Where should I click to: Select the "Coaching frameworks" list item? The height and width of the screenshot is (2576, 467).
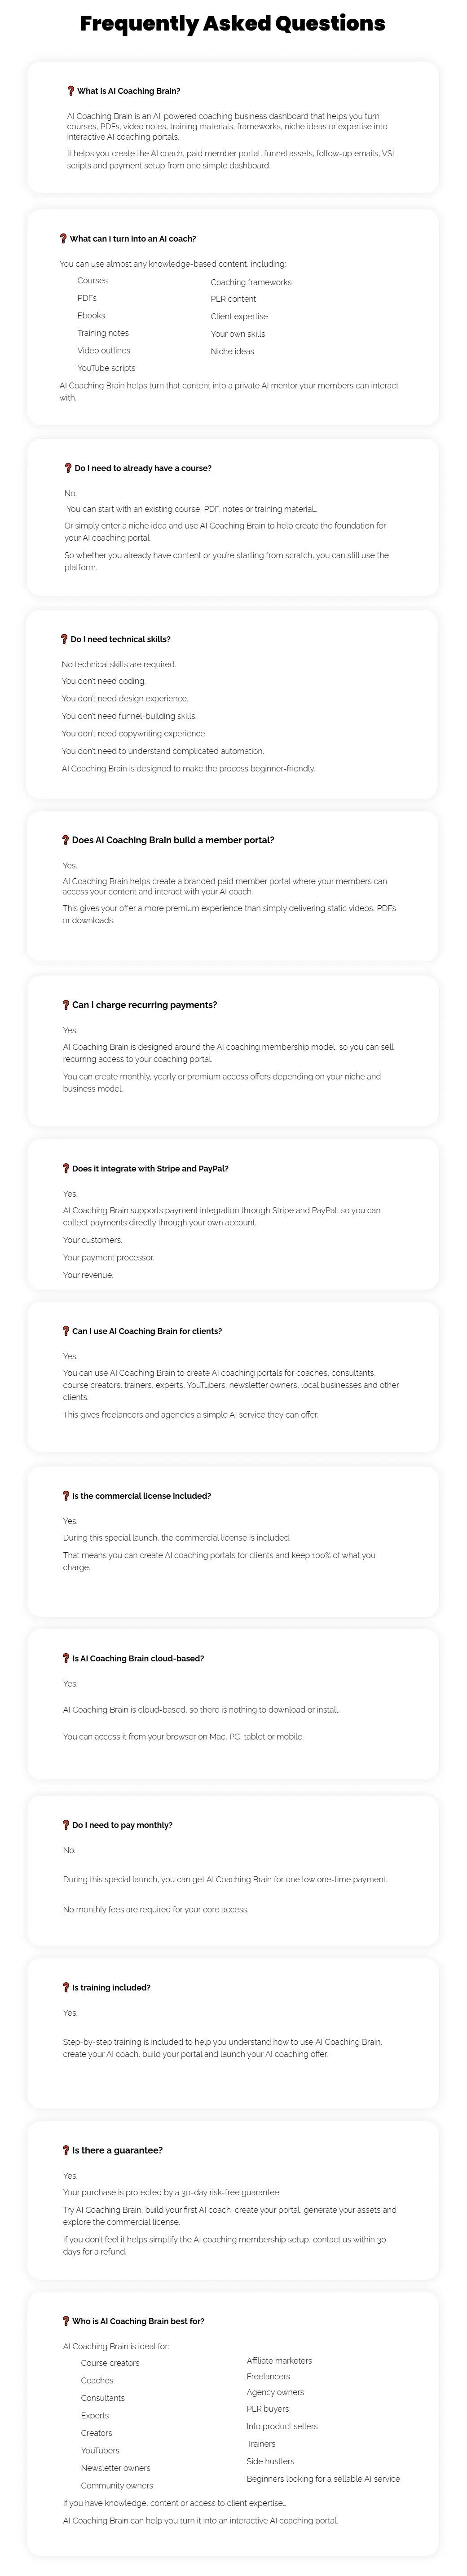pos(251,282)
